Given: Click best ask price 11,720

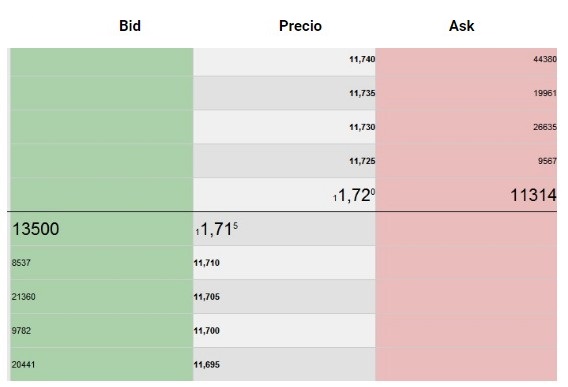Looking at the screenshot, I should pos(354,195).
